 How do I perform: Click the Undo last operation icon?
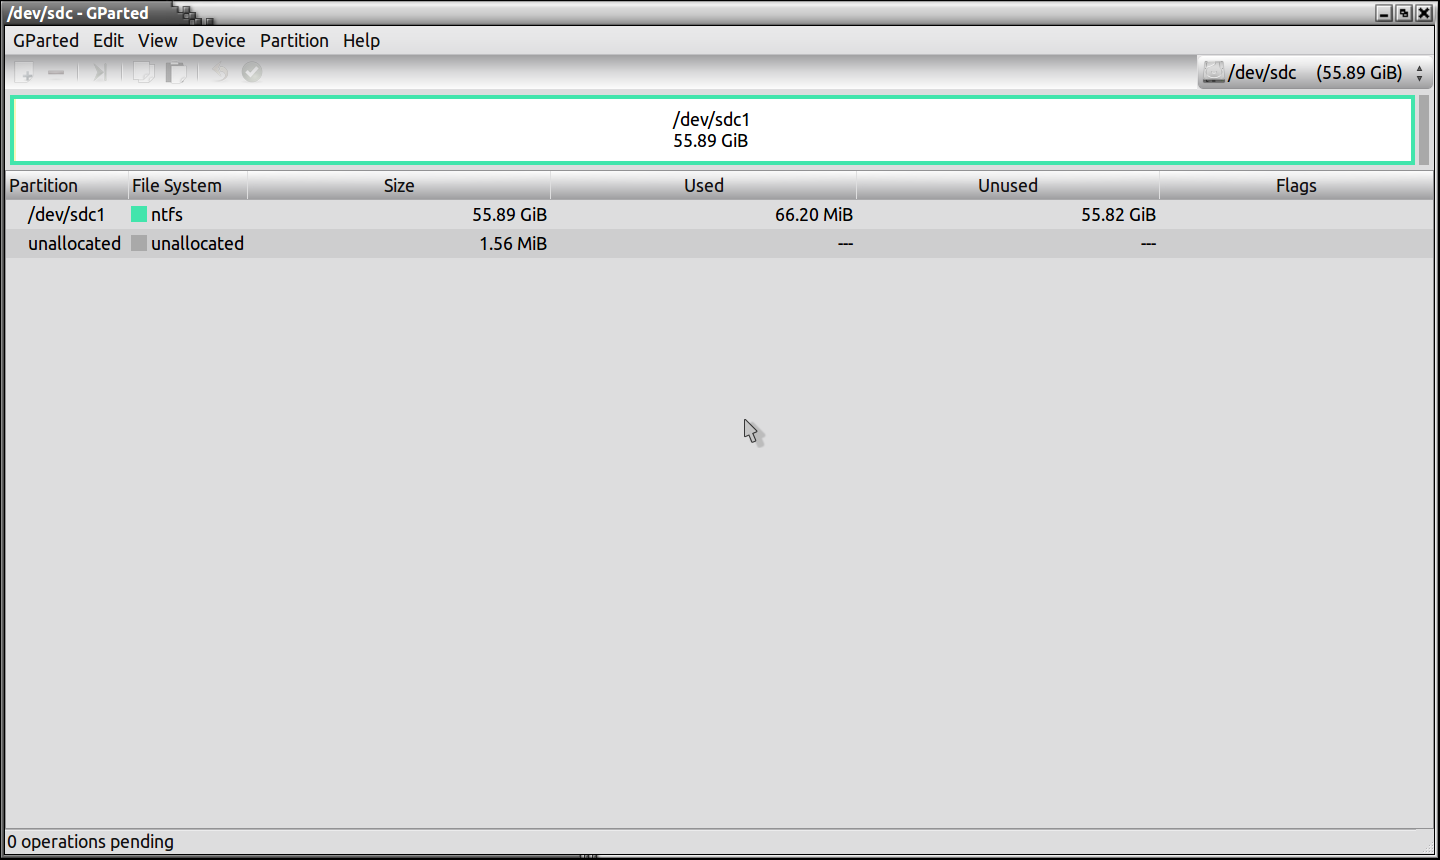219,72
